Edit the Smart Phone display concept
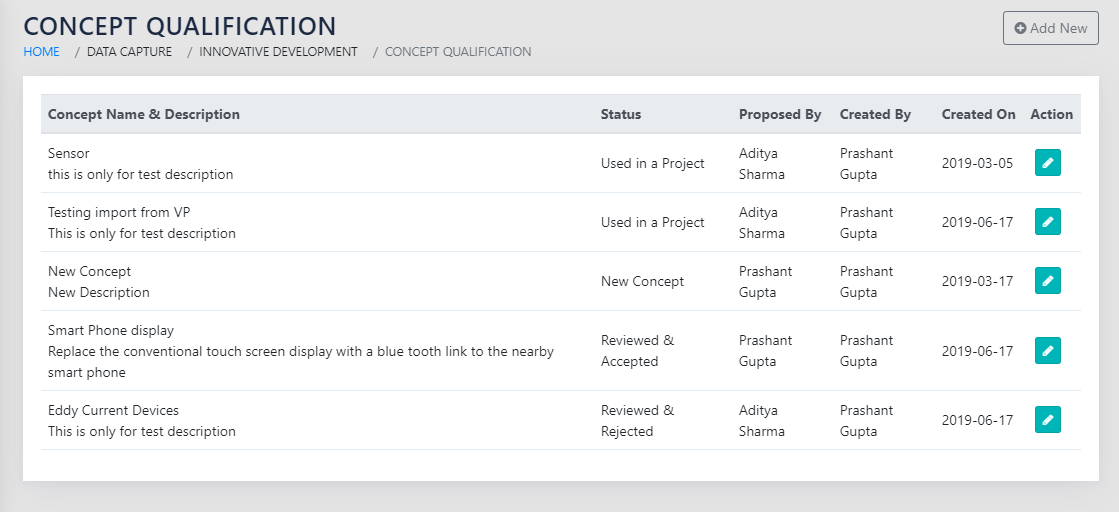The image size is (1119, 512). (1047, 351)
